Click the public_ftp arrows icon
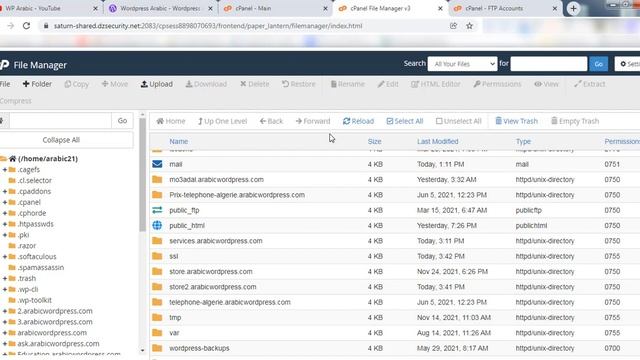The image size is (640, 360). pos(157,210)
